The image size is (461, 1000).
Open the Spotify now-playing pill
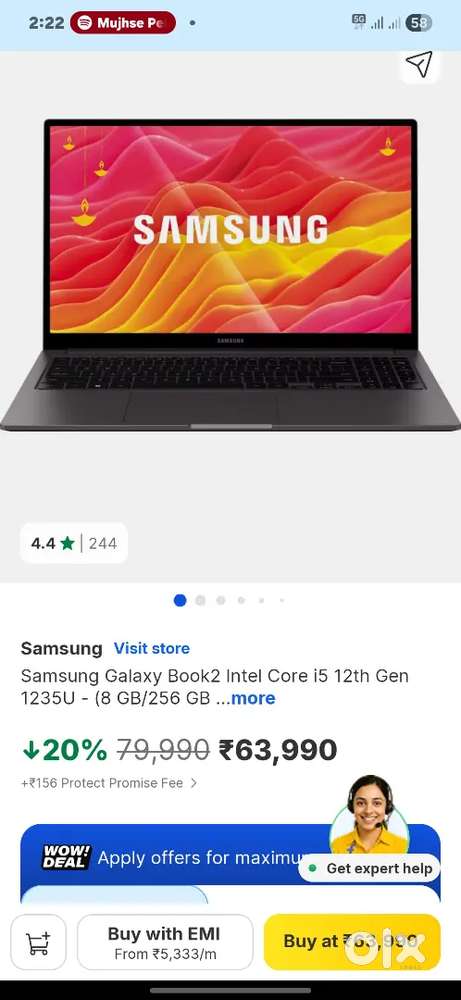pos(123,24)
